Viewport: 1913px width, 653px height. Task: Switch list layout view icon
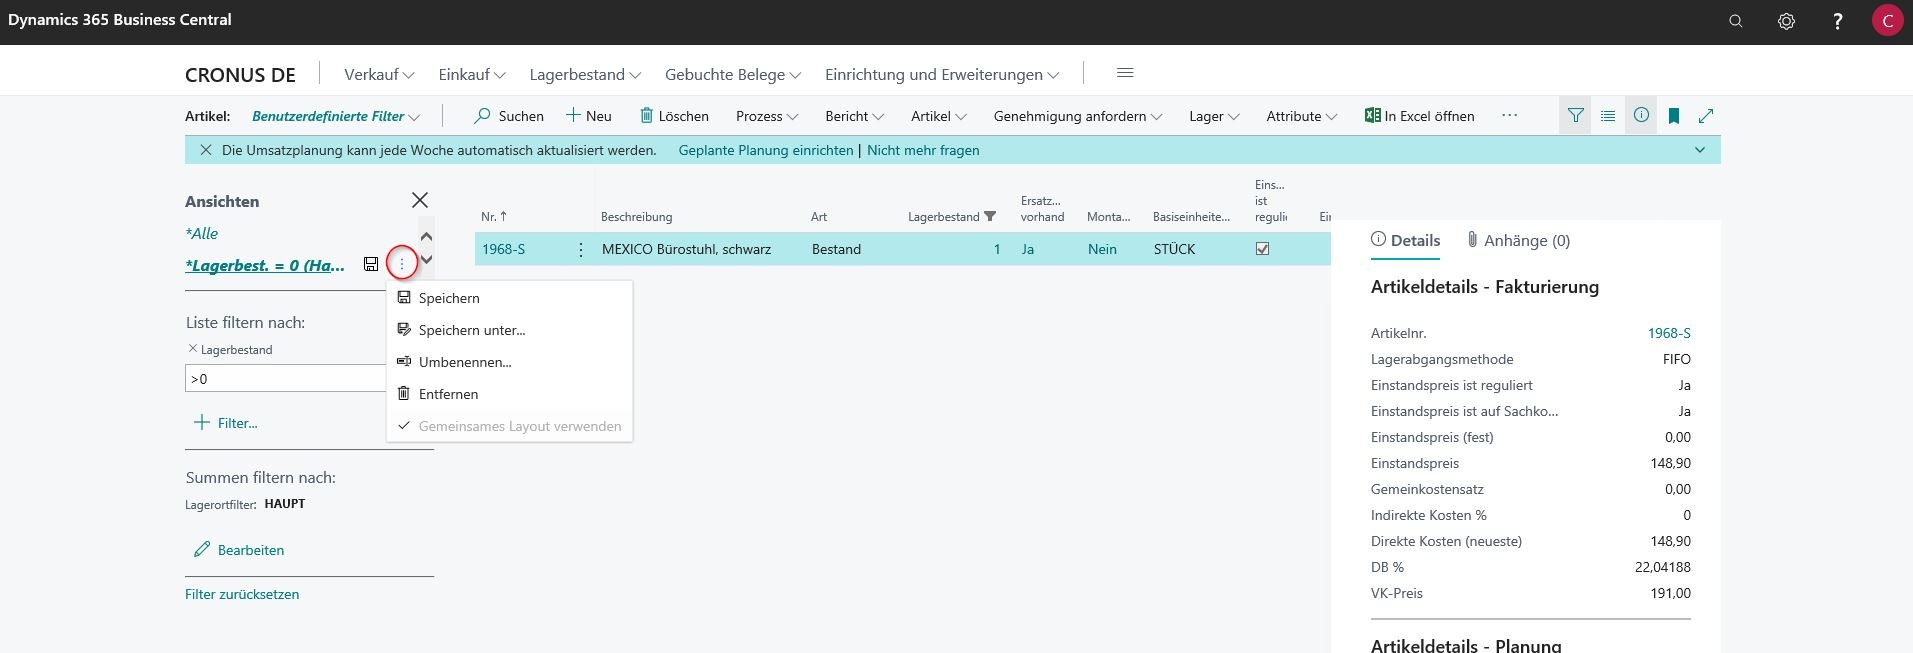click(x=1608, y=116)
